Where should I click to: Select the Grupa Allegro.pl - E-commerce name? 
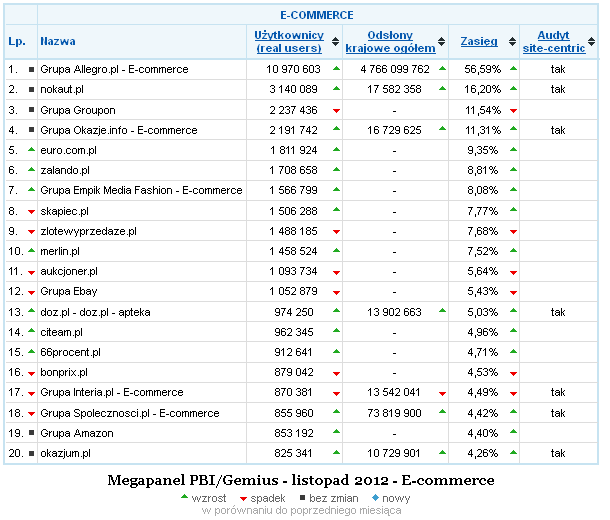pyautogui.click(x=116, y=70)
